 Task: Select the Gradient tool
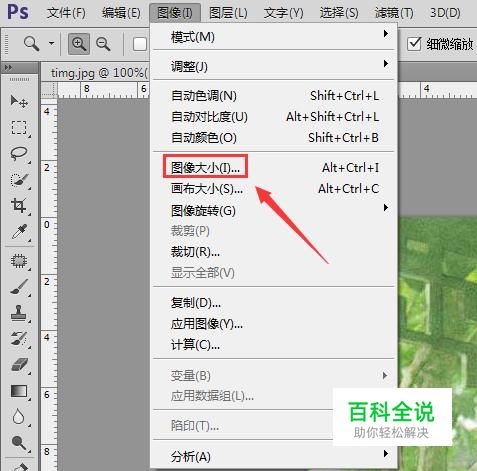tap(19, 391)
